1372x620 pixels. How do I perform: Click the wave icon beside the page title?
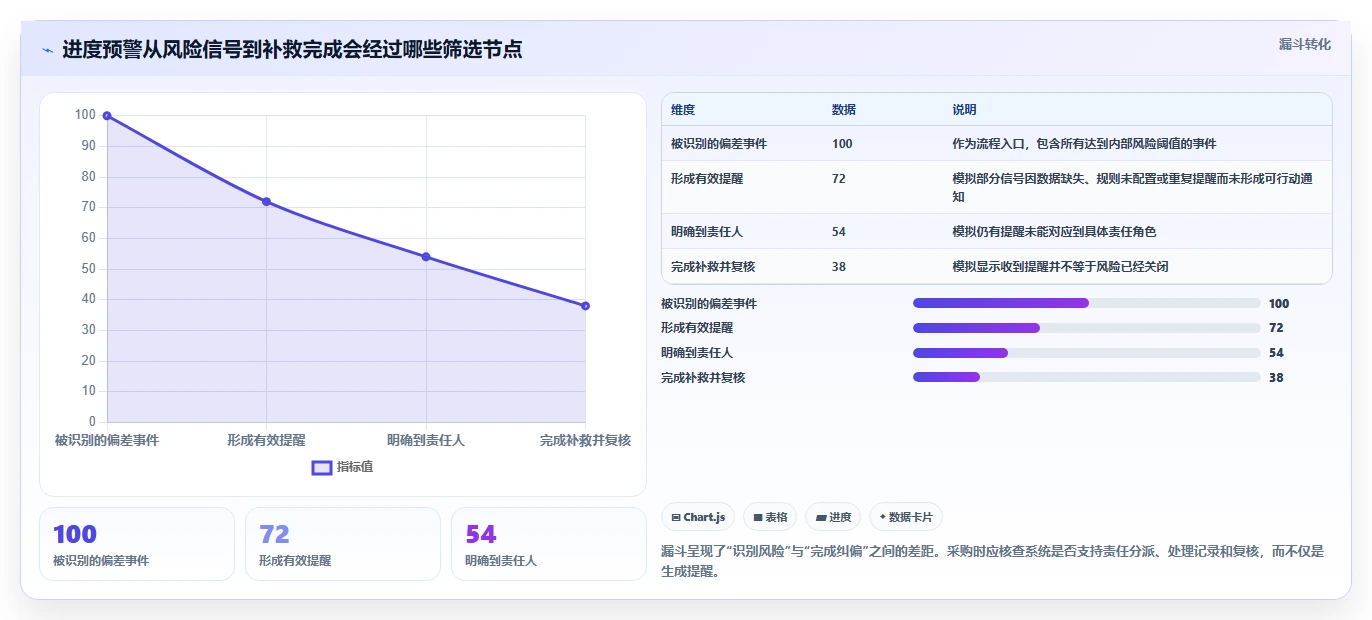tap(48, 50)
